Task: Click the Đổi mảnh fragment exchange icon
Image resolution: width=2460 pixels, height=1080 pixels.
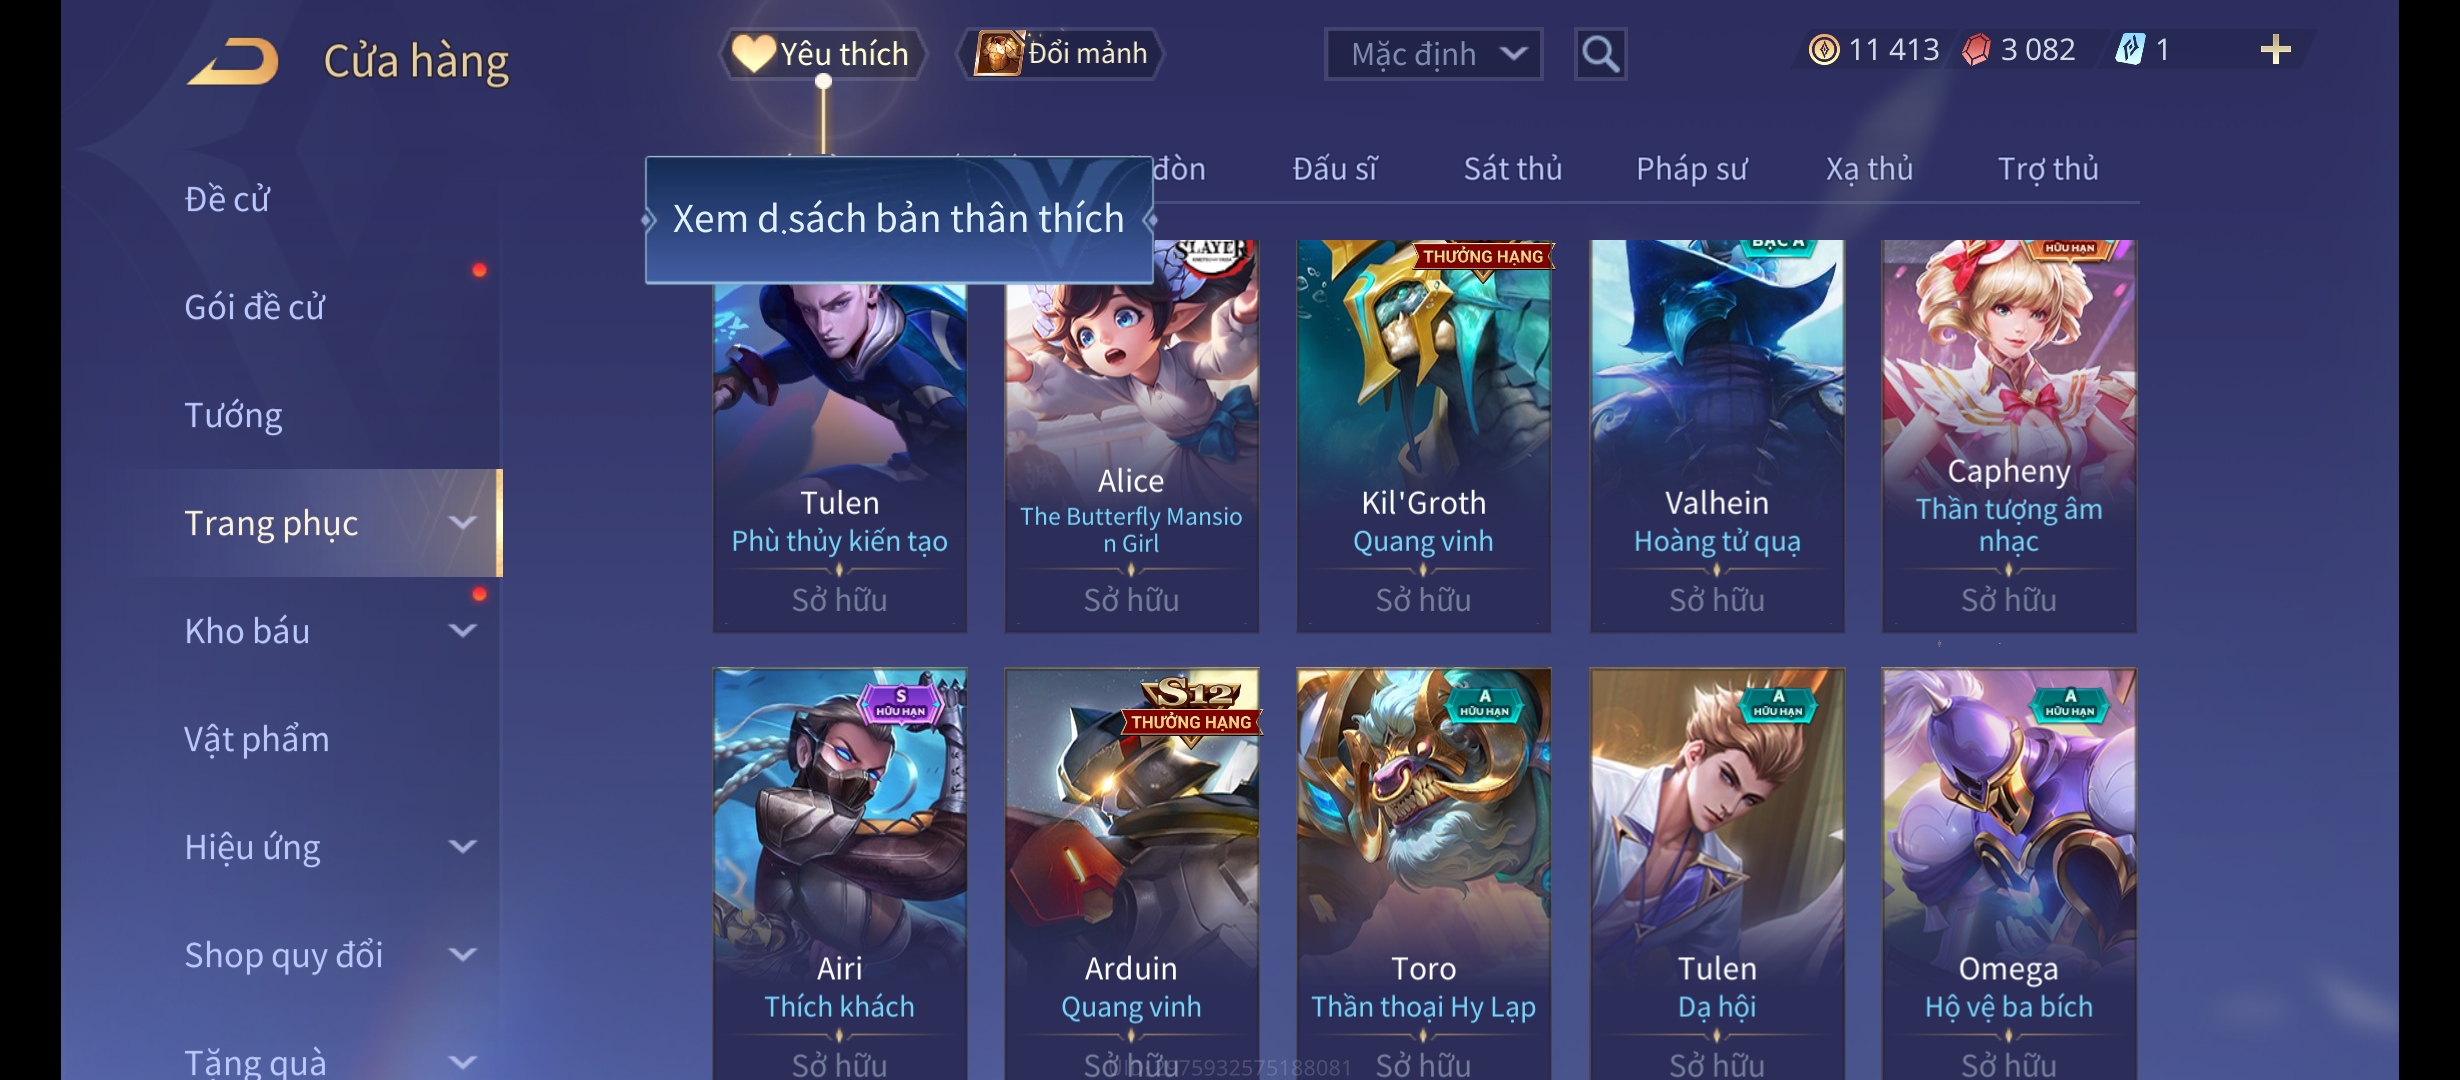Action: 998,53
